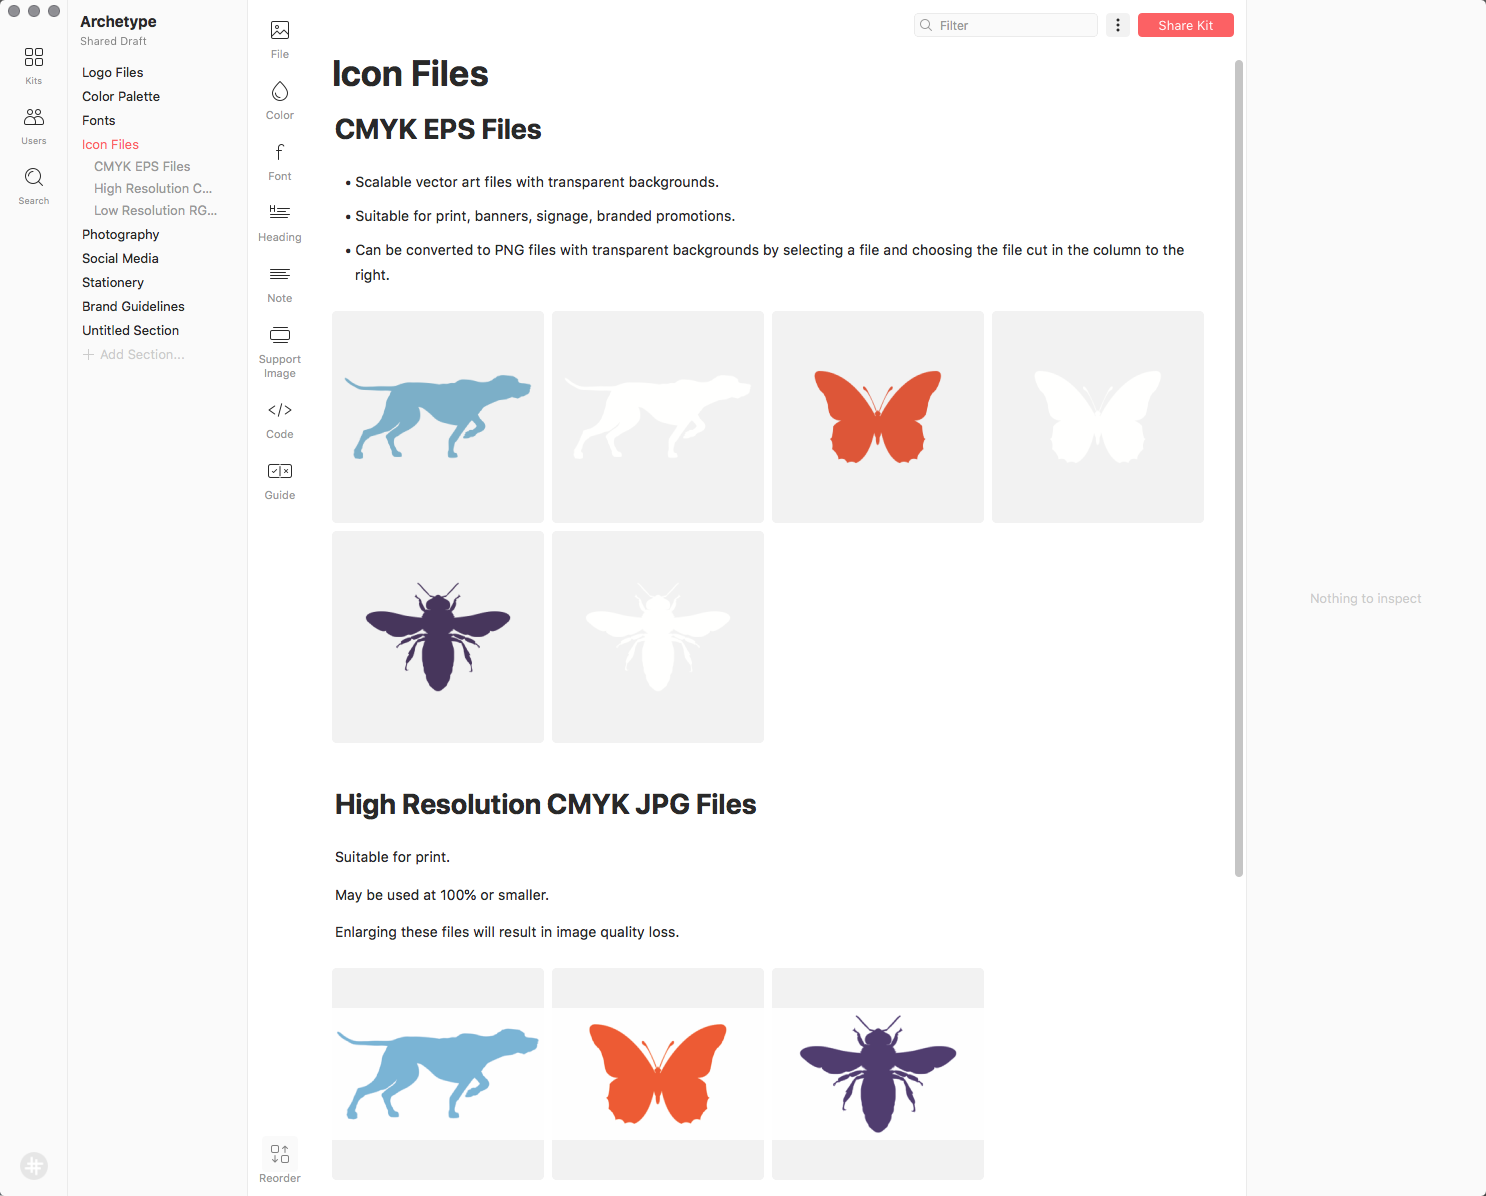Click the Shared Draft status label
This screenshot has width=1486, height=1196.
pyautogui.click(x=113, y=41)
